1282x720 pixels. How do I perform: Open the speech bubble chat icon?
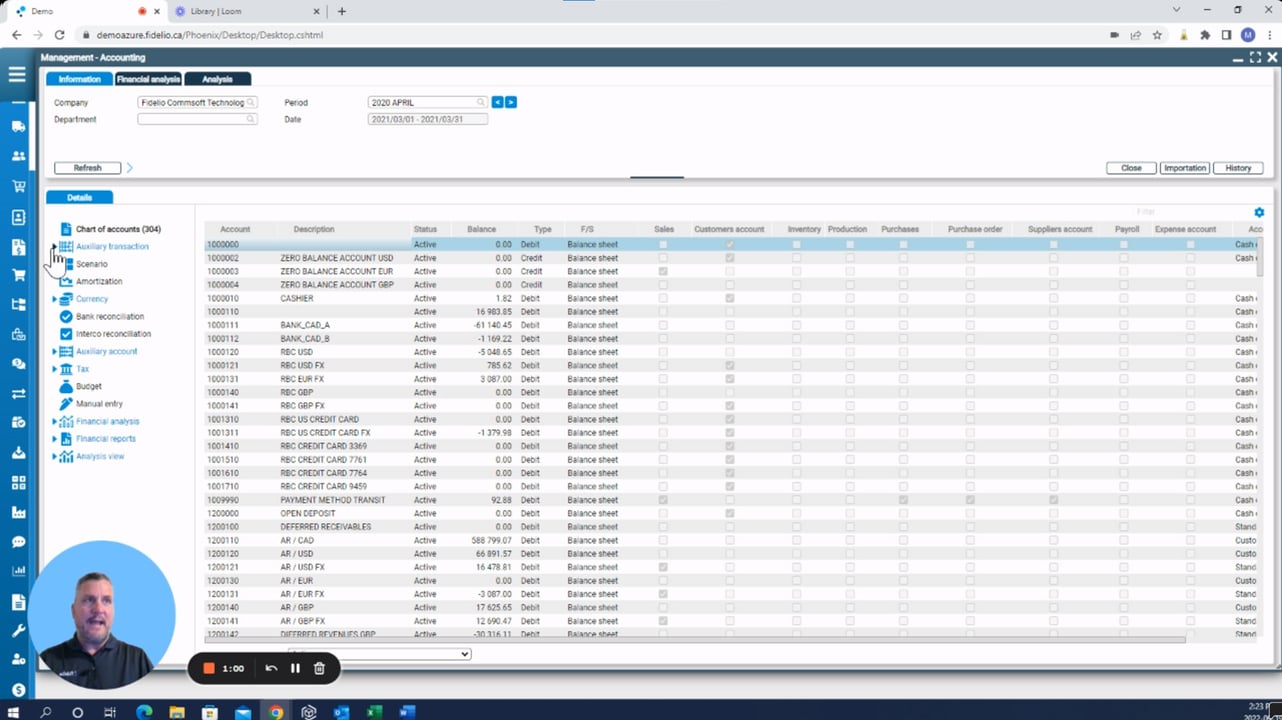[x=18, y=542]
